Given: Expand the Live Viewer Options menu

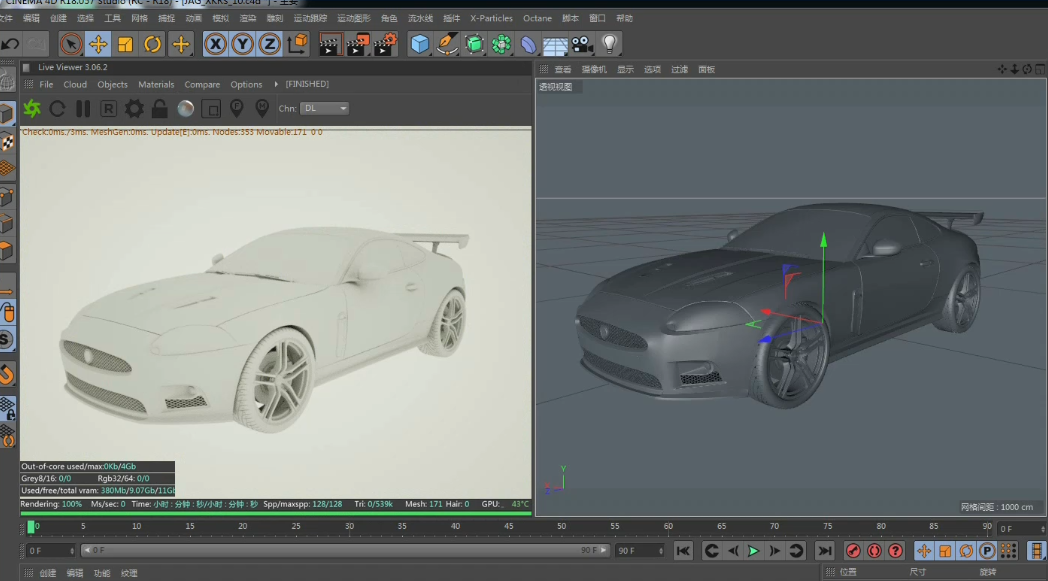Looking at the screenshot, I should pos(246,85).
